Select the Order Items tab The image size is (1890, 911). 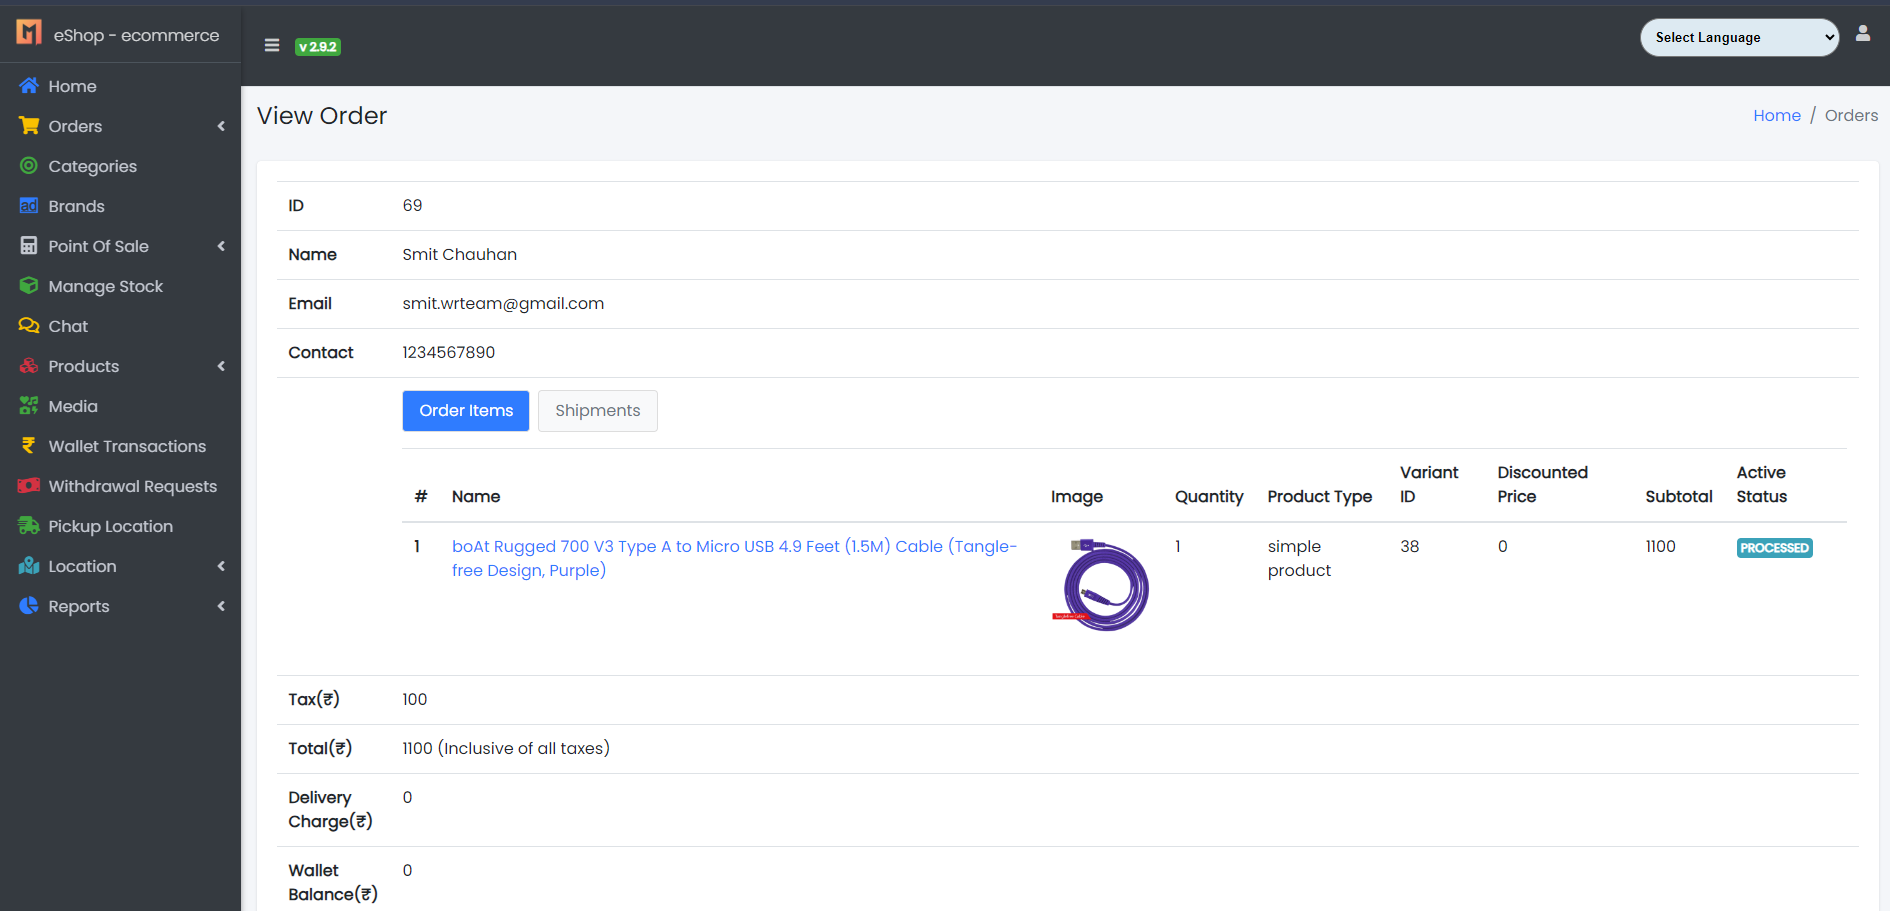465,411
